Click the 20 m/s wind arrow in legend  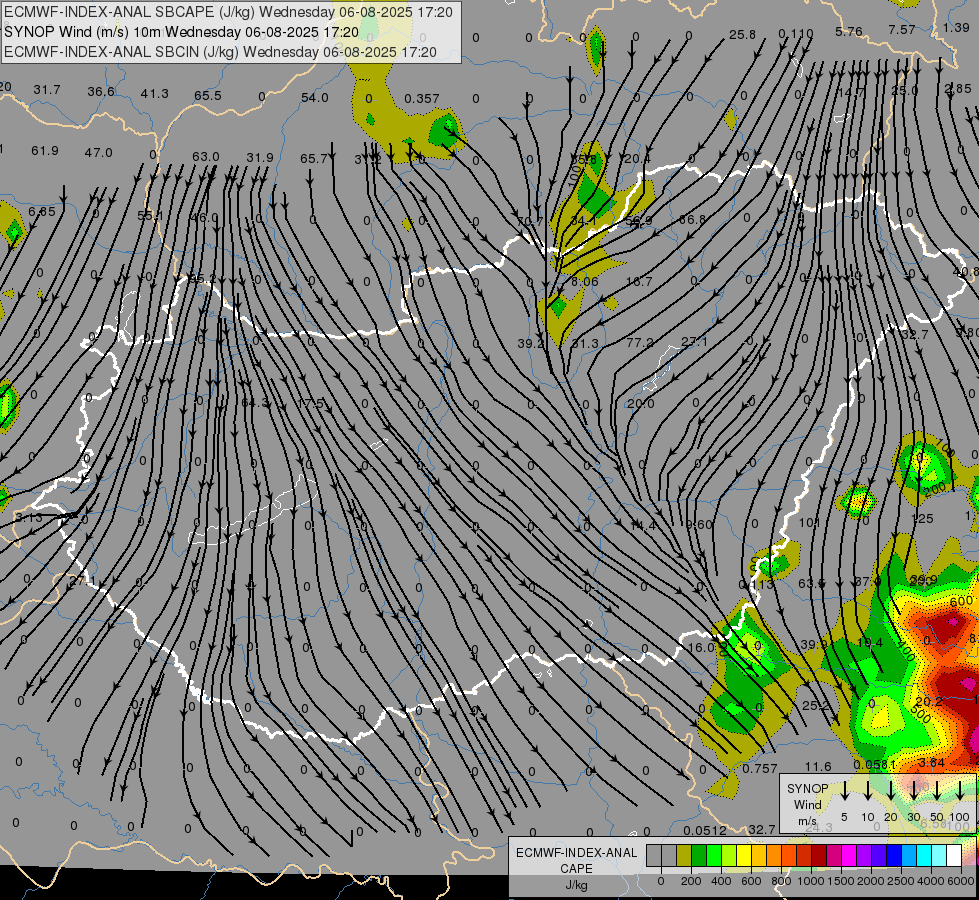coord(891,791)
